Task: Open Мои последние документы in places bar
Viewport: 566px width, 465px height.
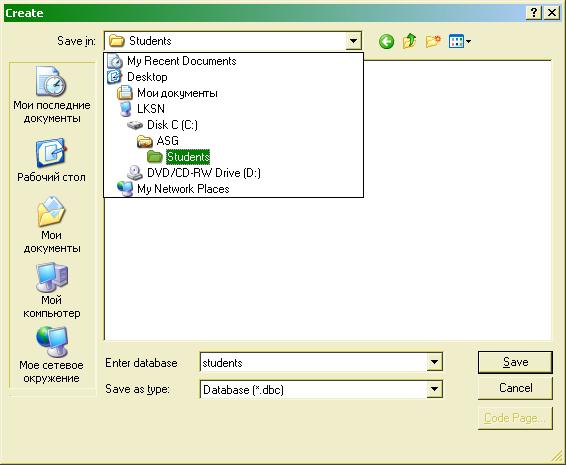Action: 51,95
